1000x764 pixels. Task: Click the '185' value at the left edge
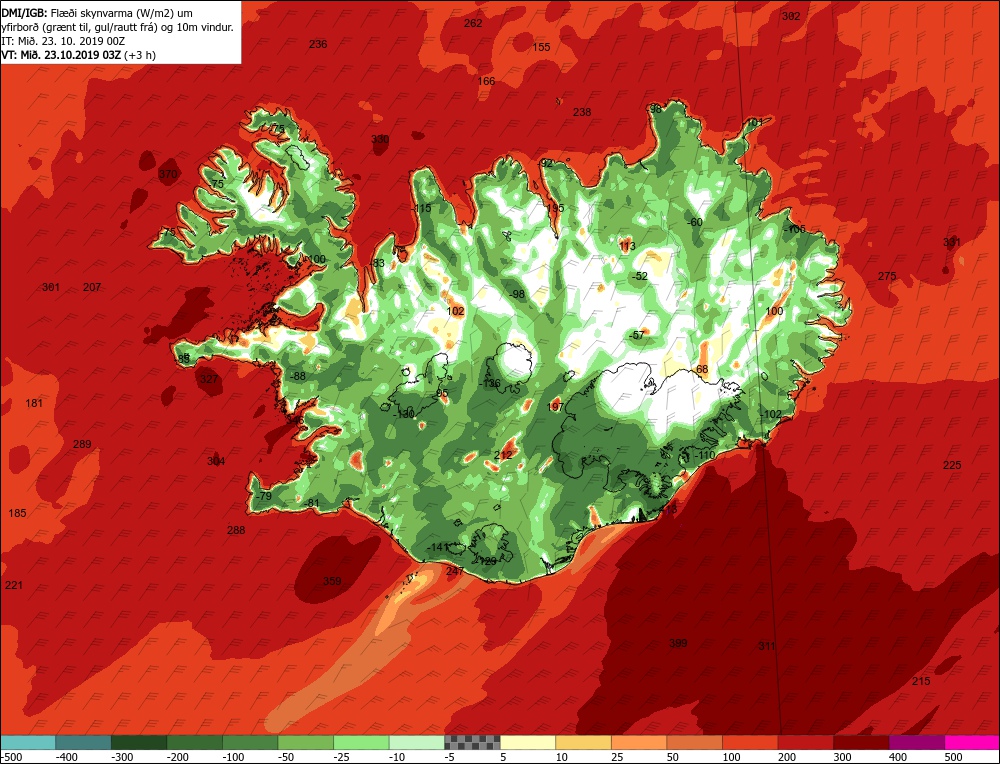(x=17, y=513)
